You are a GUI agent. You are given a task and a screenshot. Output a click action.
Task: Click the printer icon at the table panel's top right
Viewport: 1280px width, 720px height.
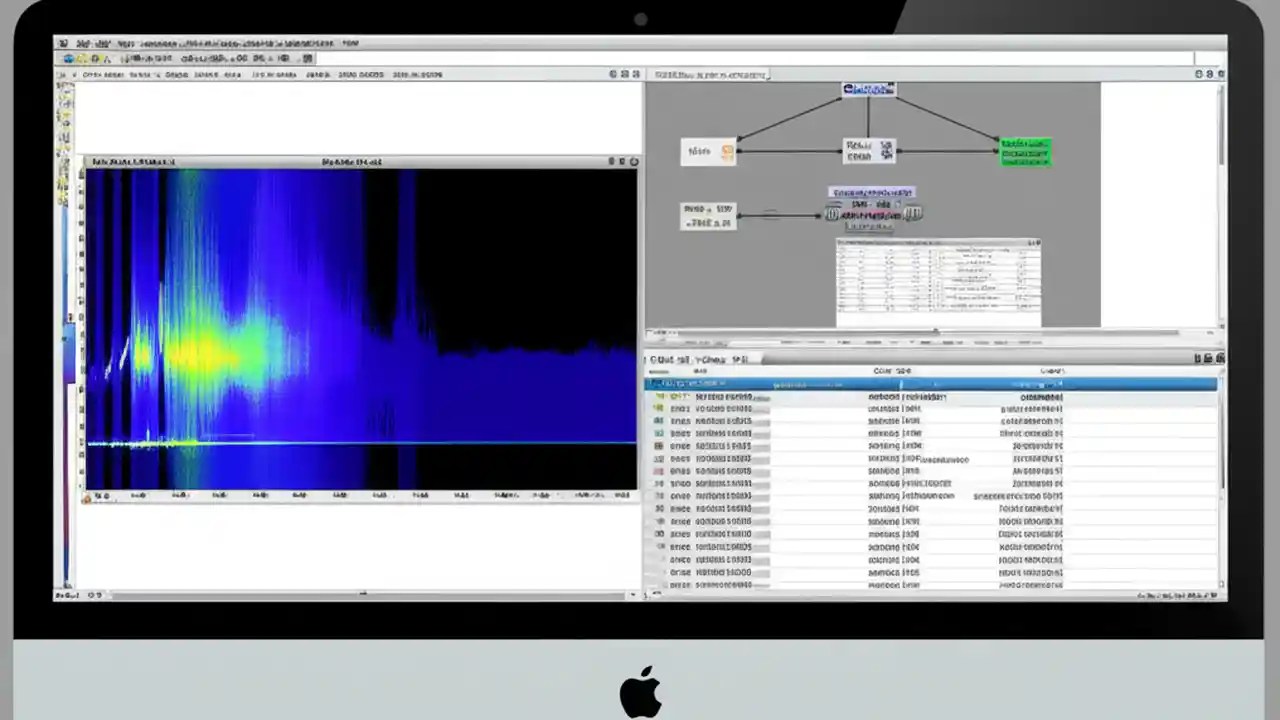1210,358
